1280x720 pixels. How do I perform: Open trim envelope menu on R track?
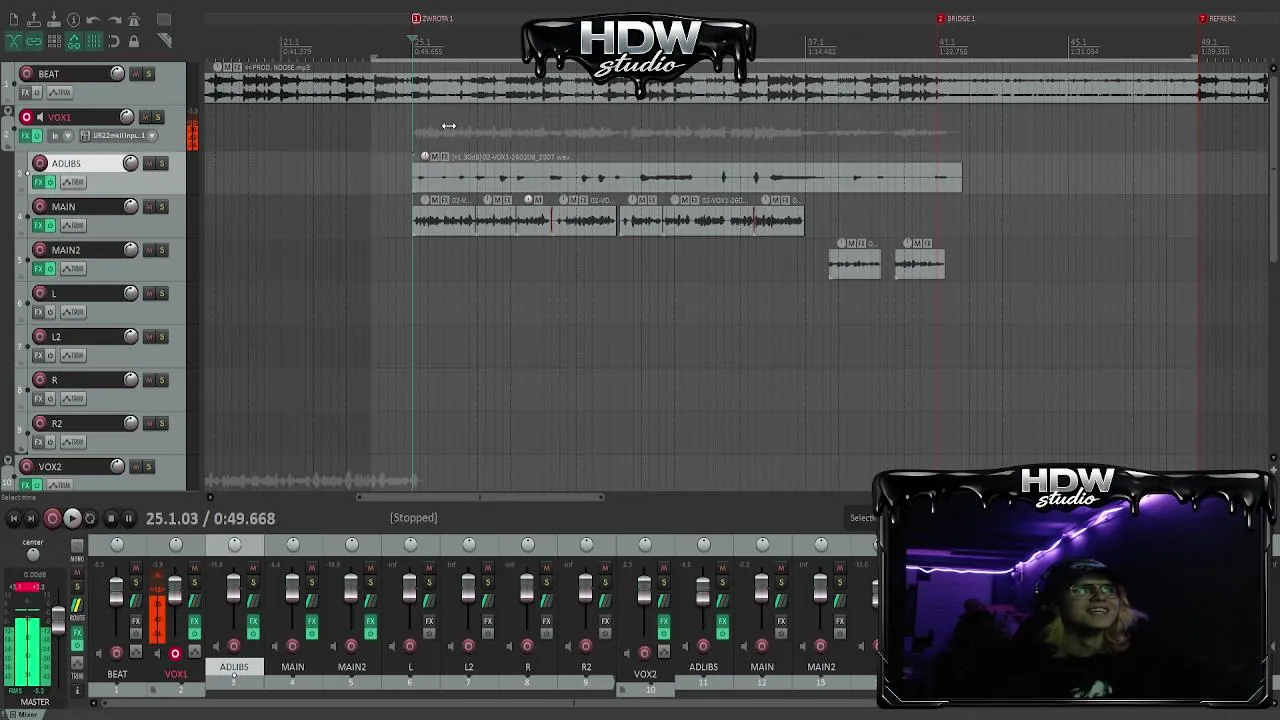point(72,398)
